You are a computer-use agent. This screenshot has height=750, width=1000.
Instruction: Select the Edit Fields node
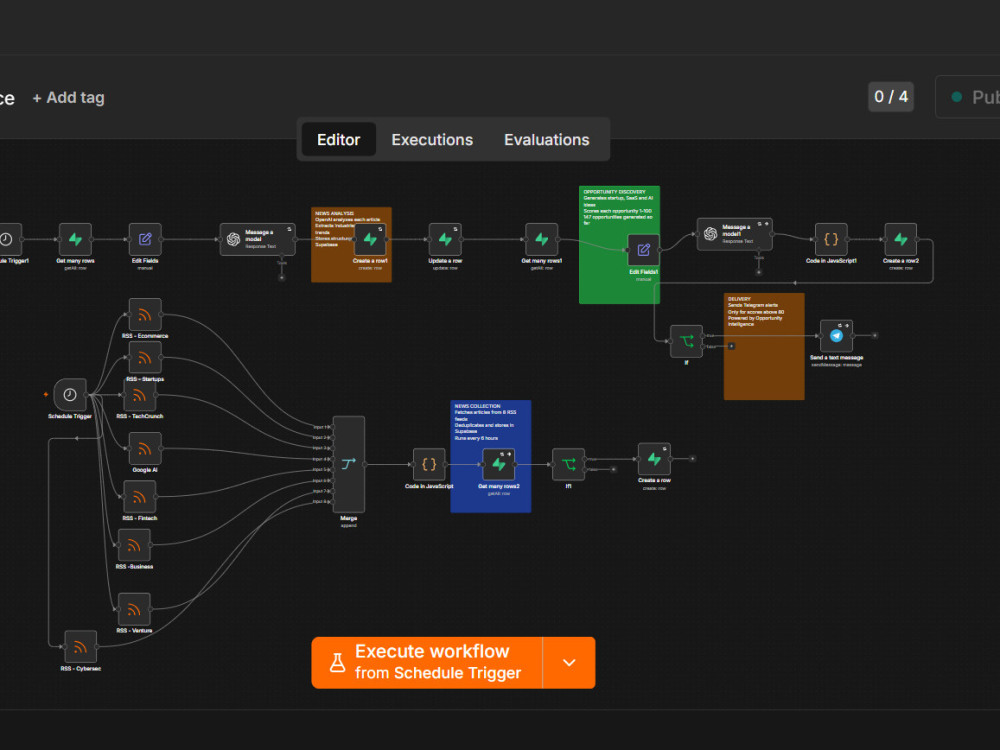coord(145,239)
